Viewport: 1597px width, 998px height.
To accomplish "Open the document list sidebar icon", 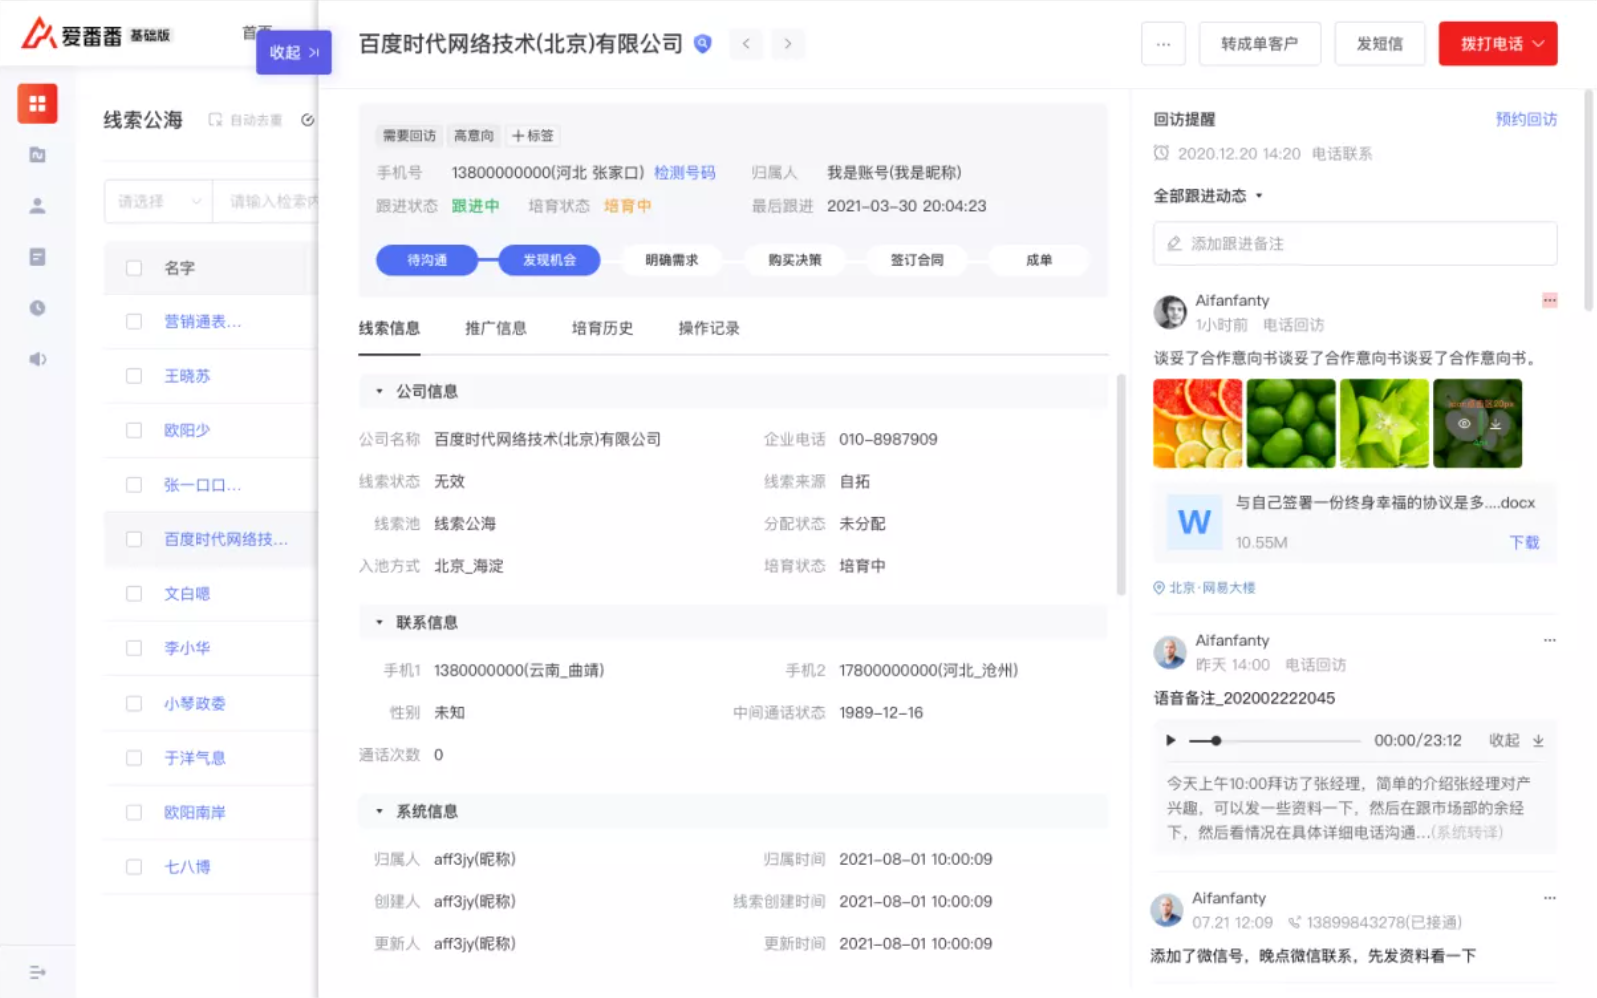I will pos(37,257).
